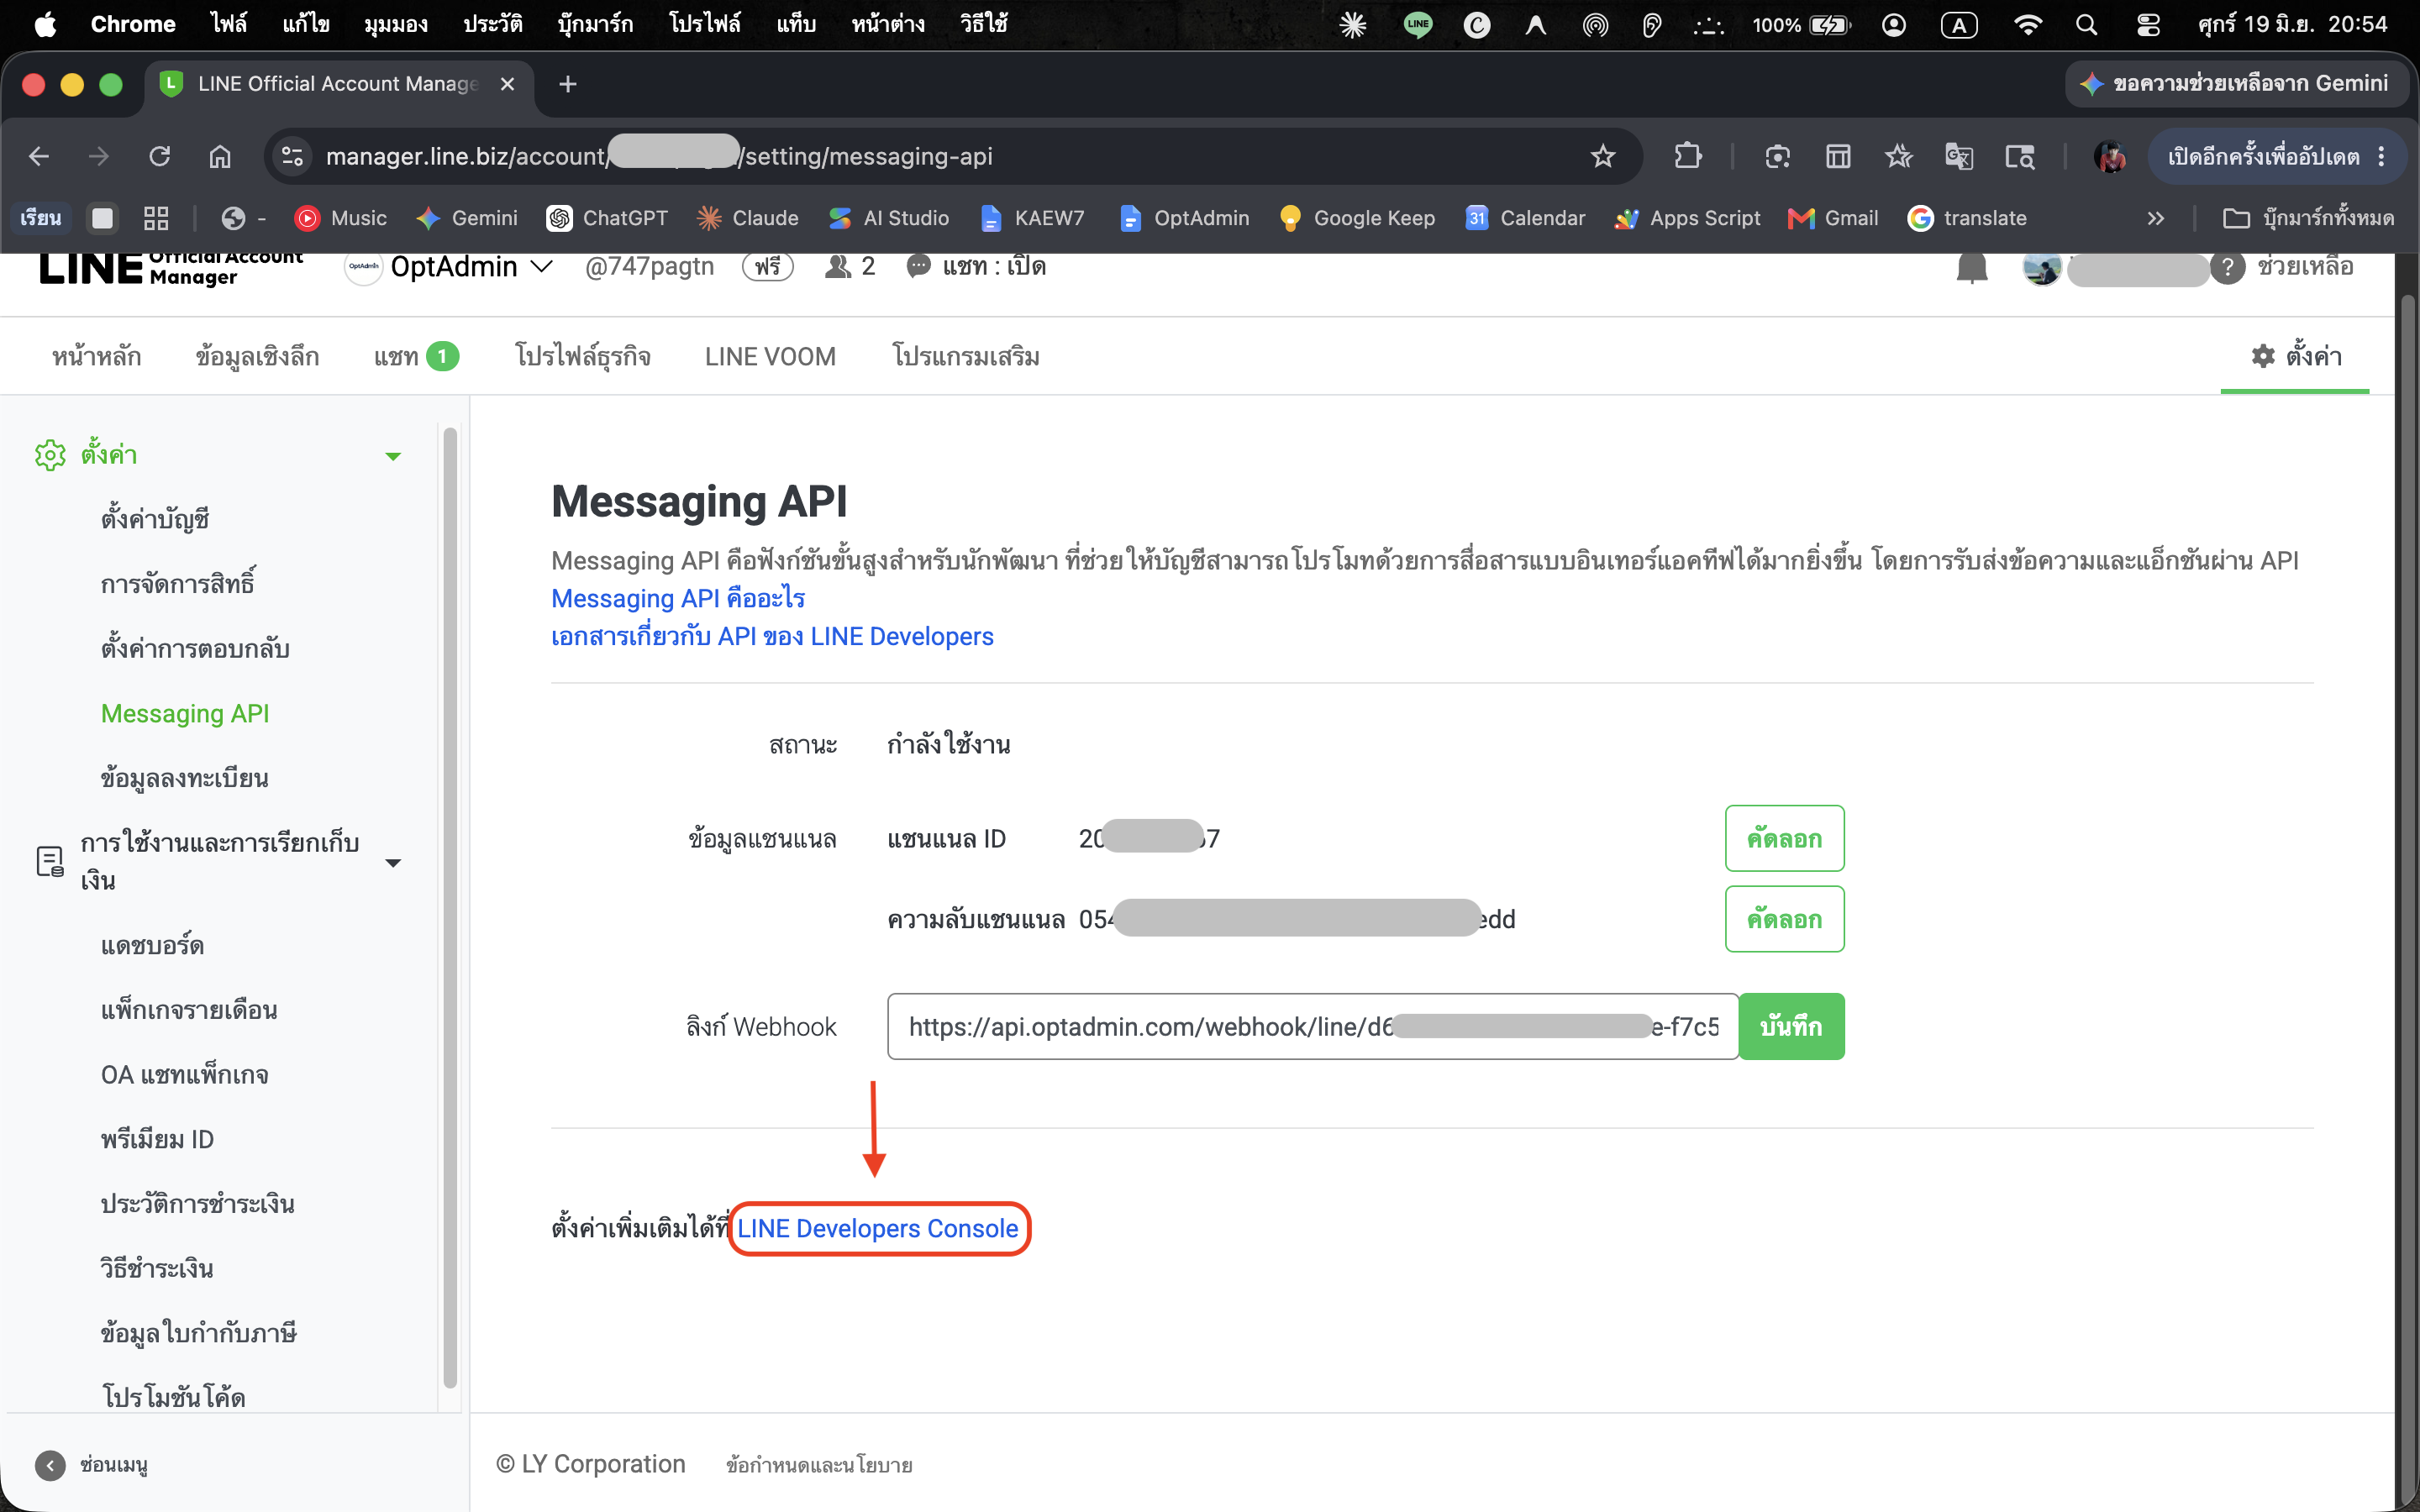
Task: Click เปิดอีกครั้งเพื่ออัปเดต button
Action: tap(2263, 156)
